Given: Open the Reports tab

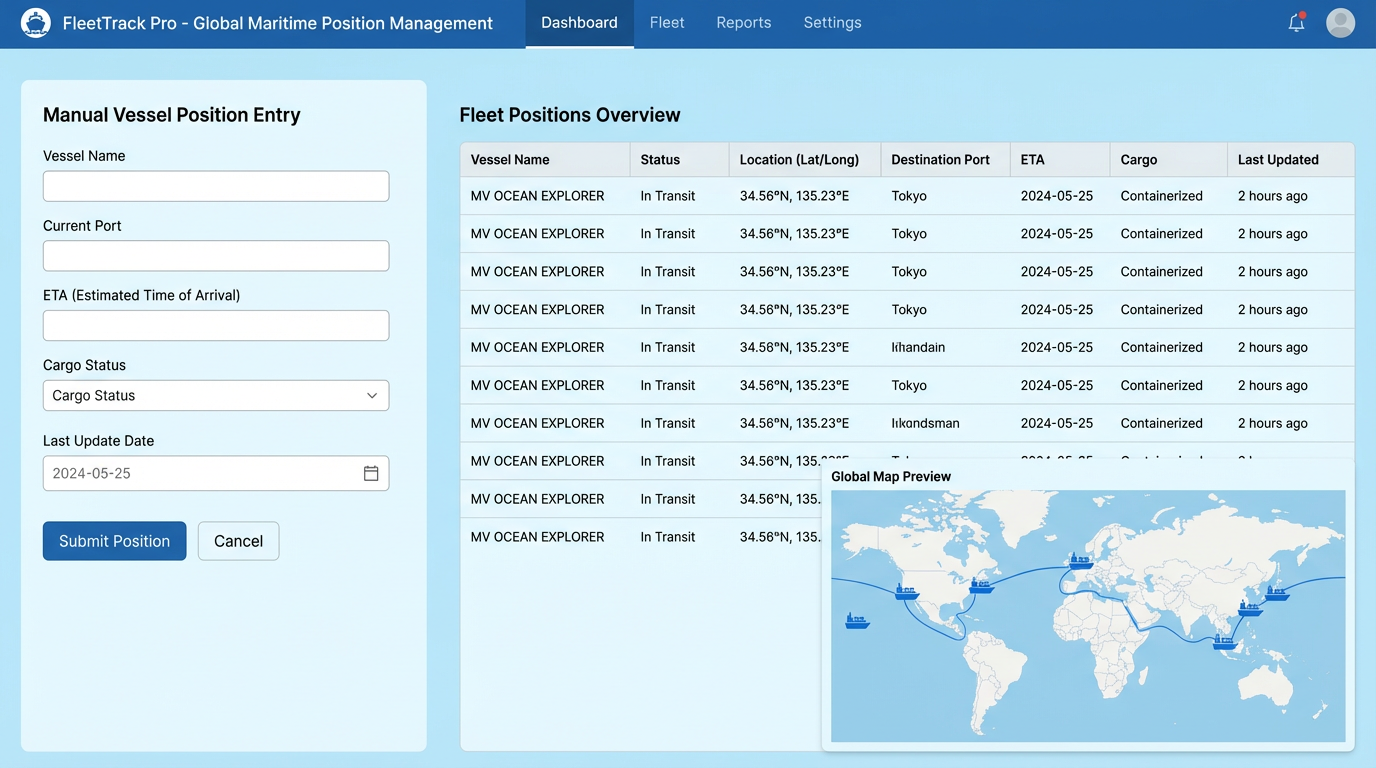Looking at the screenshot, I should (744, 23).
